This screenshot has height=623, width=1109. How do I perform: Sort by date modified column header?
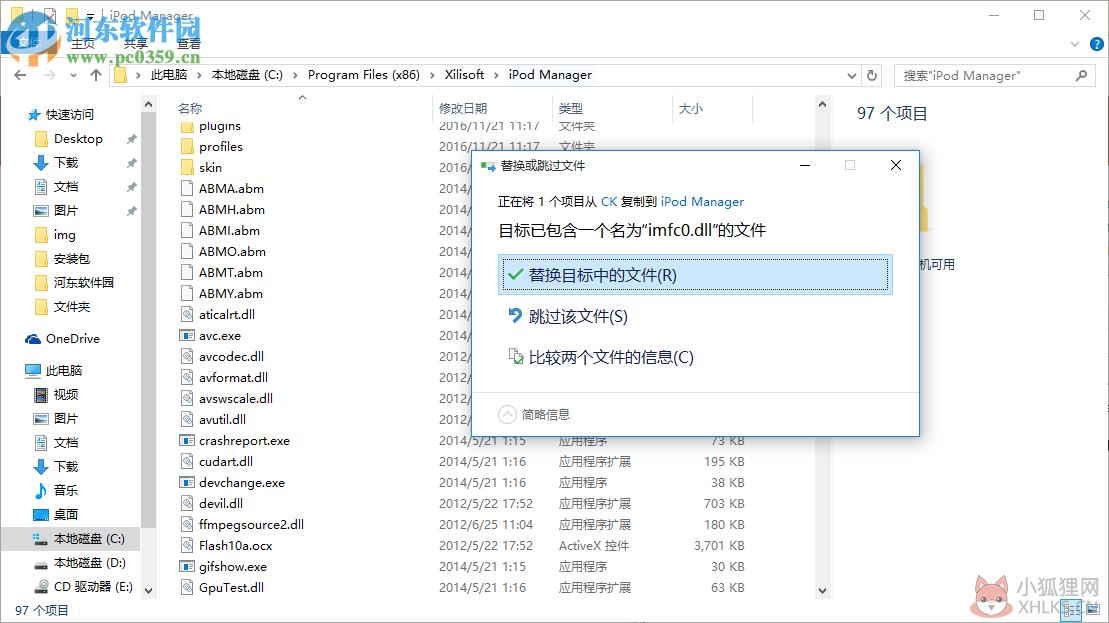(463, 108)
